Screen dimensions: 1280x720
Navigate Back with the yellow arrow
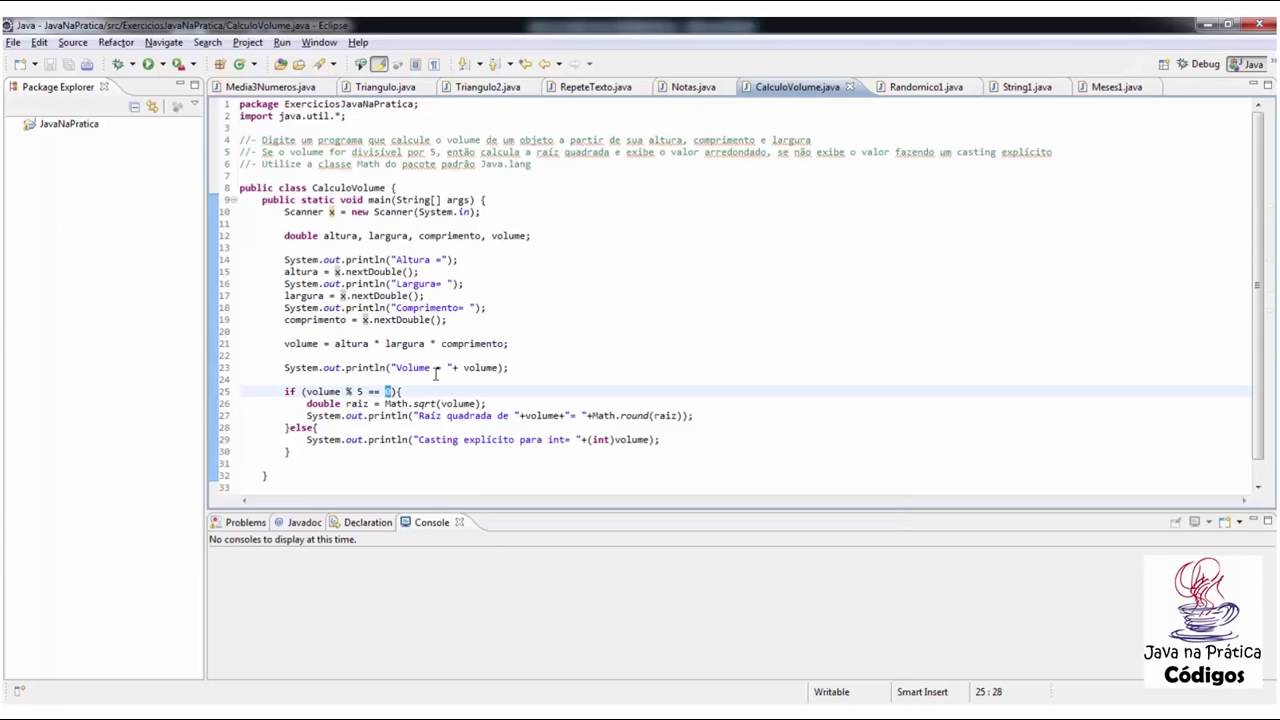tap(546, 64)
